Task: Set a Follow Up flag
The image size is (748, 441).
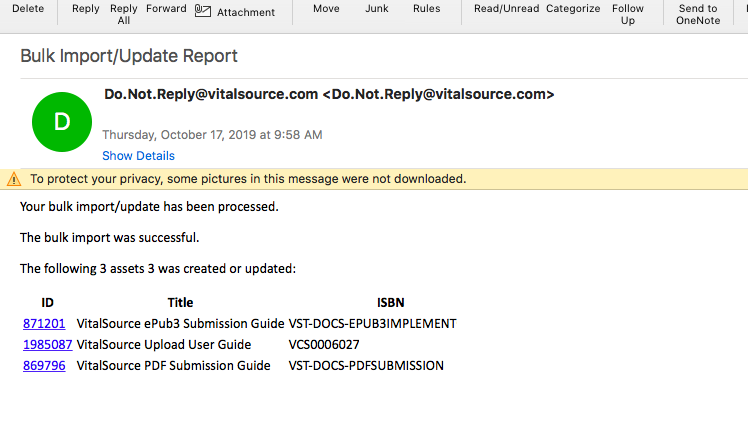Action: [x=628, y=14]
